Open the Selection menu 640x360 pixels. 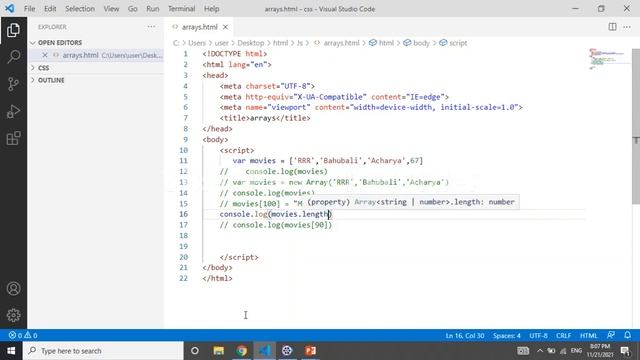point(80,9)
